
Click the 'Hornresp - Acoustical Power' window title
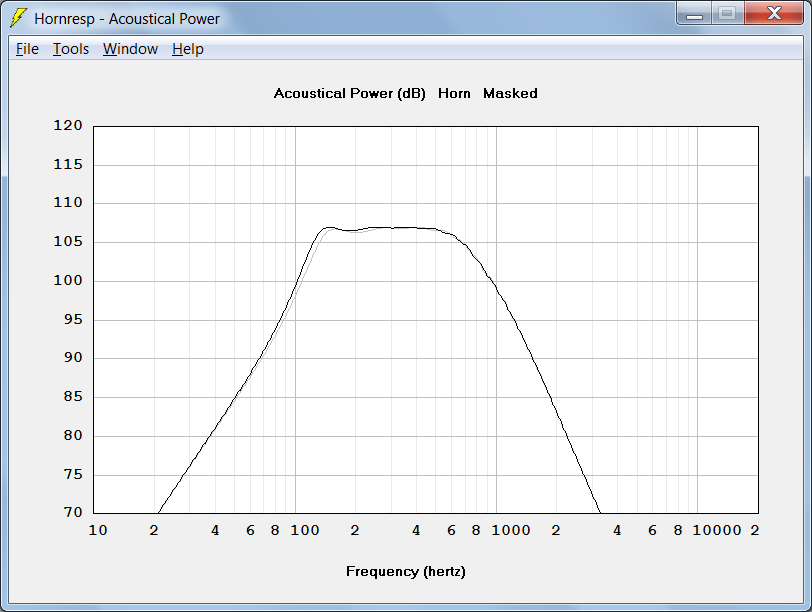coord(127,19)
